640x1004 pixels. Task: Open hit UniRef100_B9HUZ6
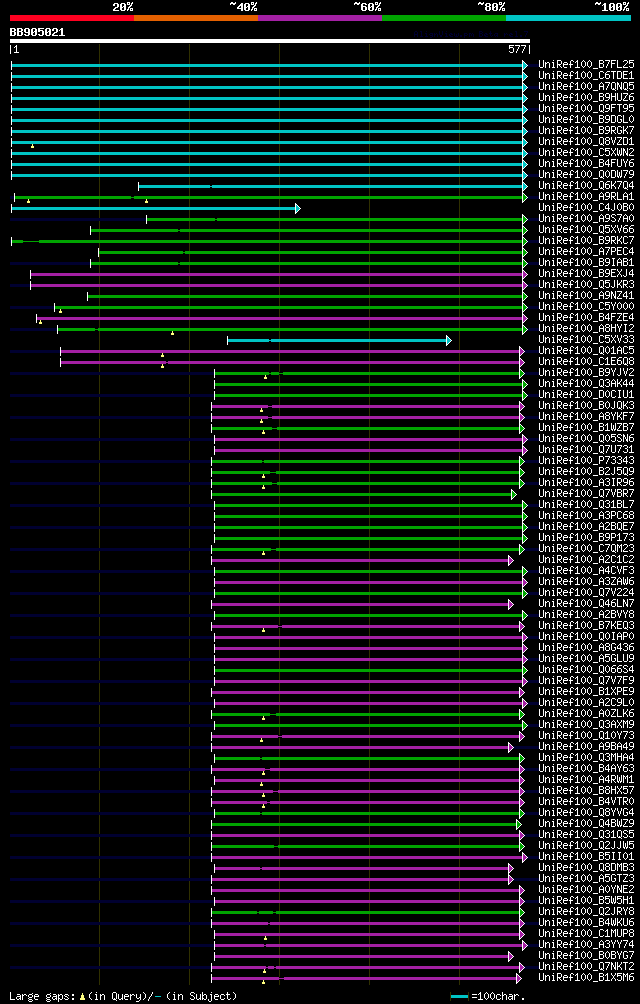pos(586,97)
